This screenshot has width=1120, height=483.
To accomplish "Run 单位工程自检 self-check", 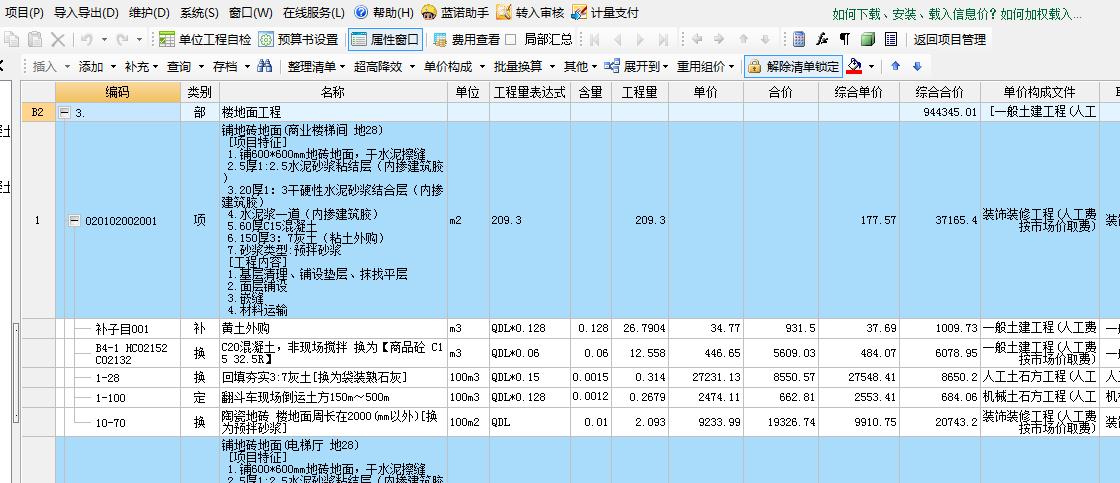I will pyautogui.click(x=205, y=39).
